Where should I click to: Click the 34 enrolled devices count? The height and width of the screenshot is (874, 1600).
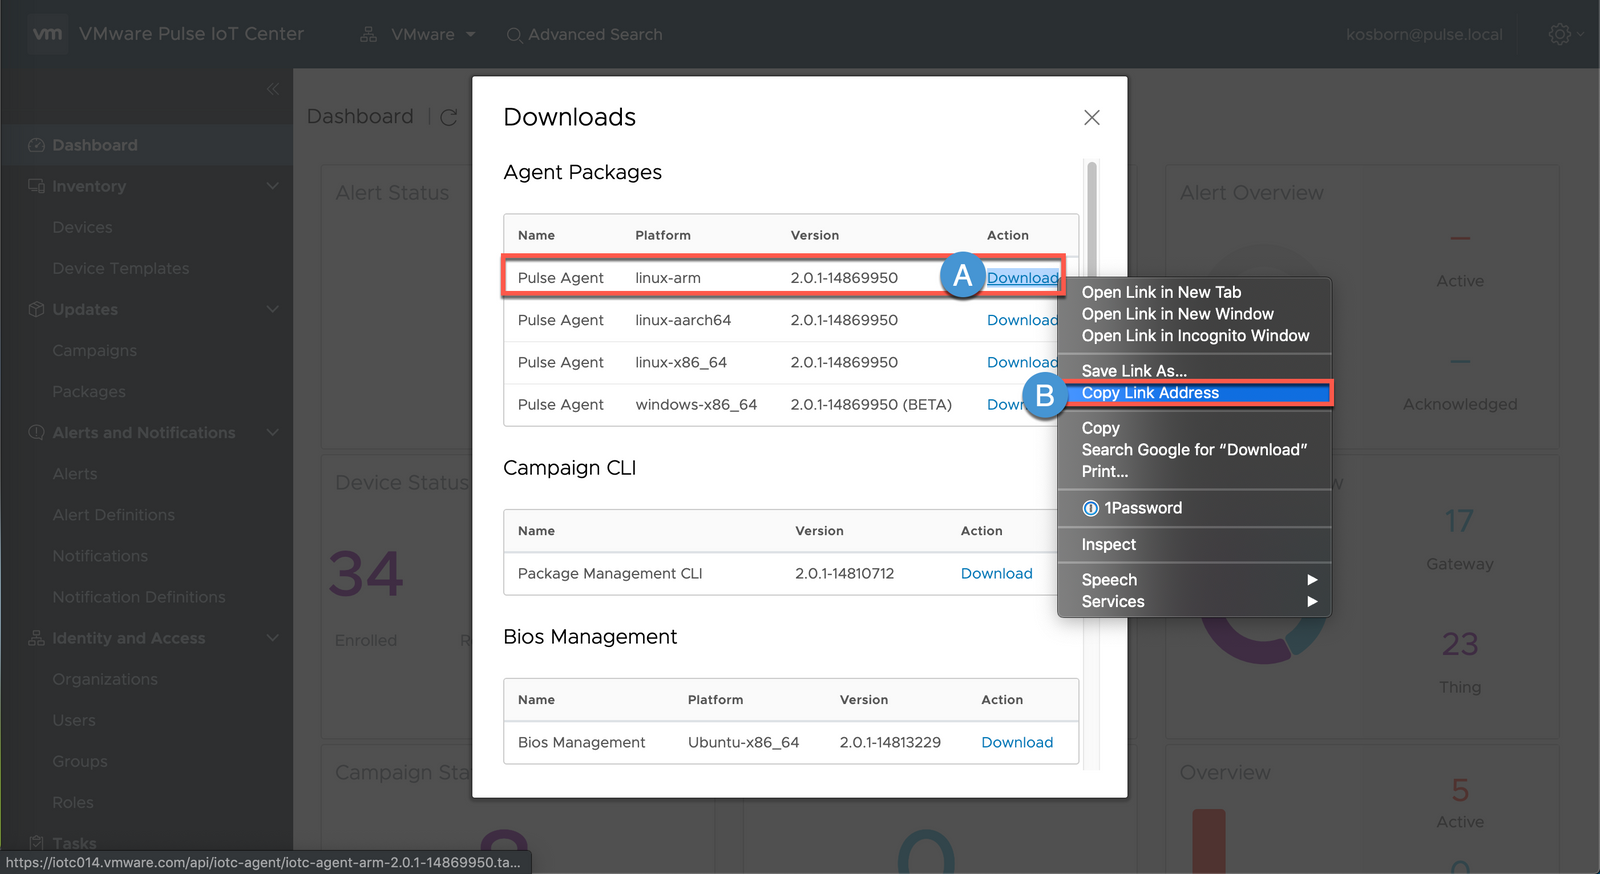[366, 574]
